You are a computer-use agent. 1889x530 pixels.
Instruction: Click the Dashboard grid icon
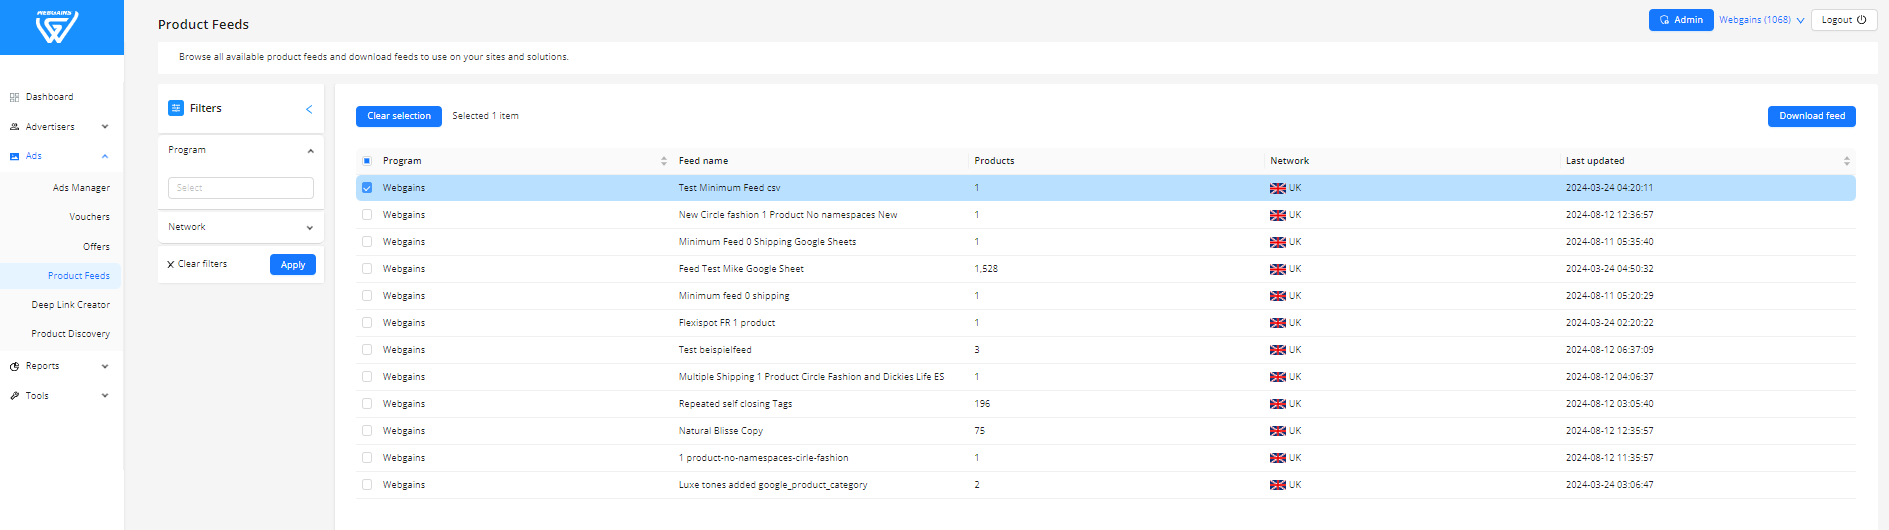pyautogui.click(x=14, y=97)
